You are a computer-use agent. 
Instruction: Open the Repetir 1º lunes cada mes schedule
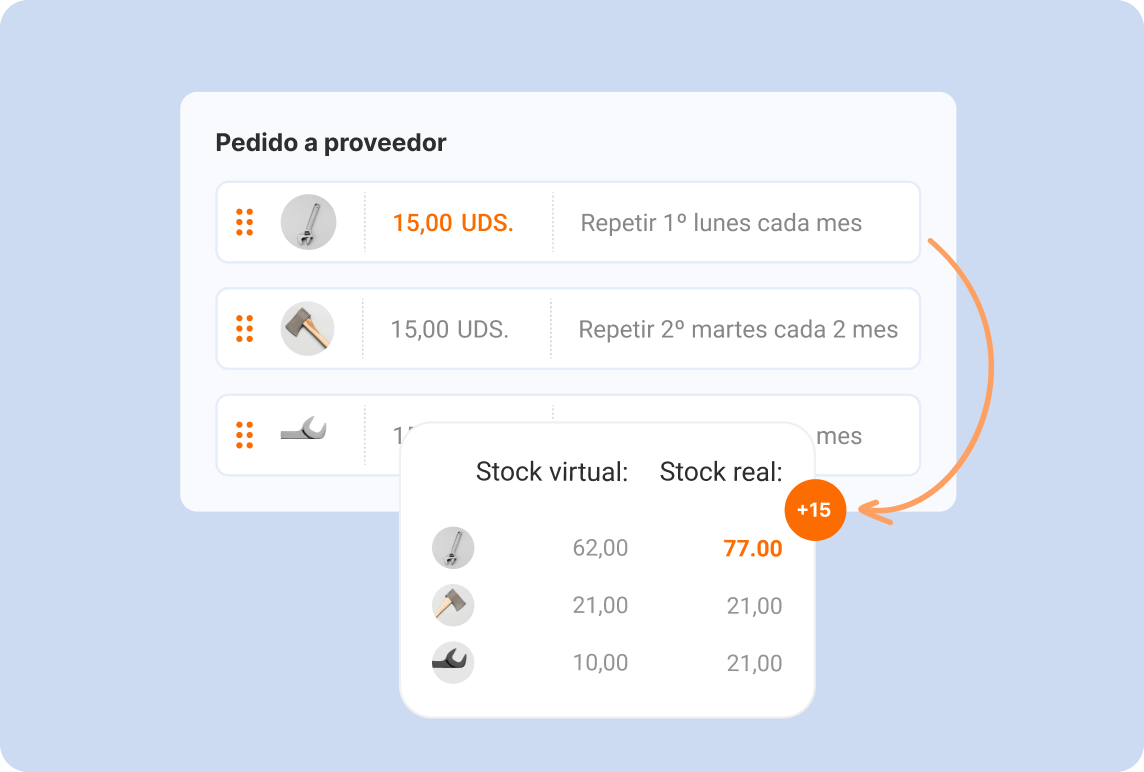(721, 223)
